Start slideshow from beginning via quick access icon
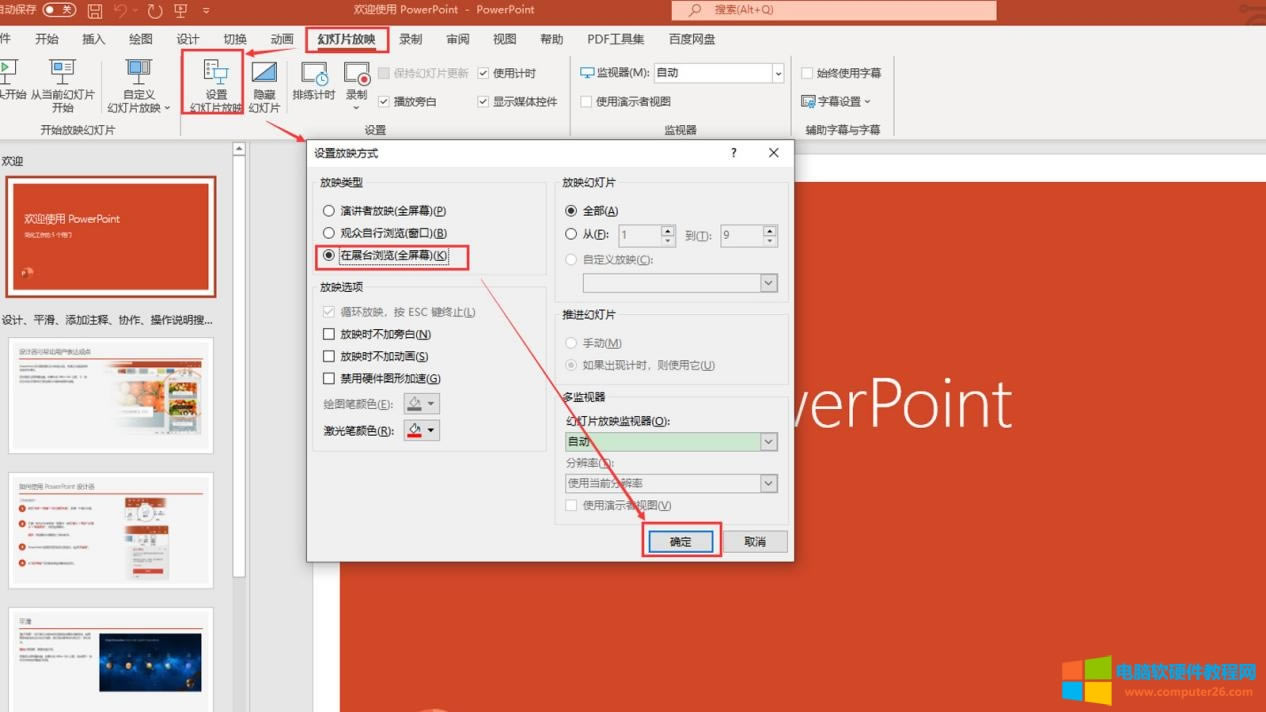This screenshot has height=712, width=1266. [181, 11]
